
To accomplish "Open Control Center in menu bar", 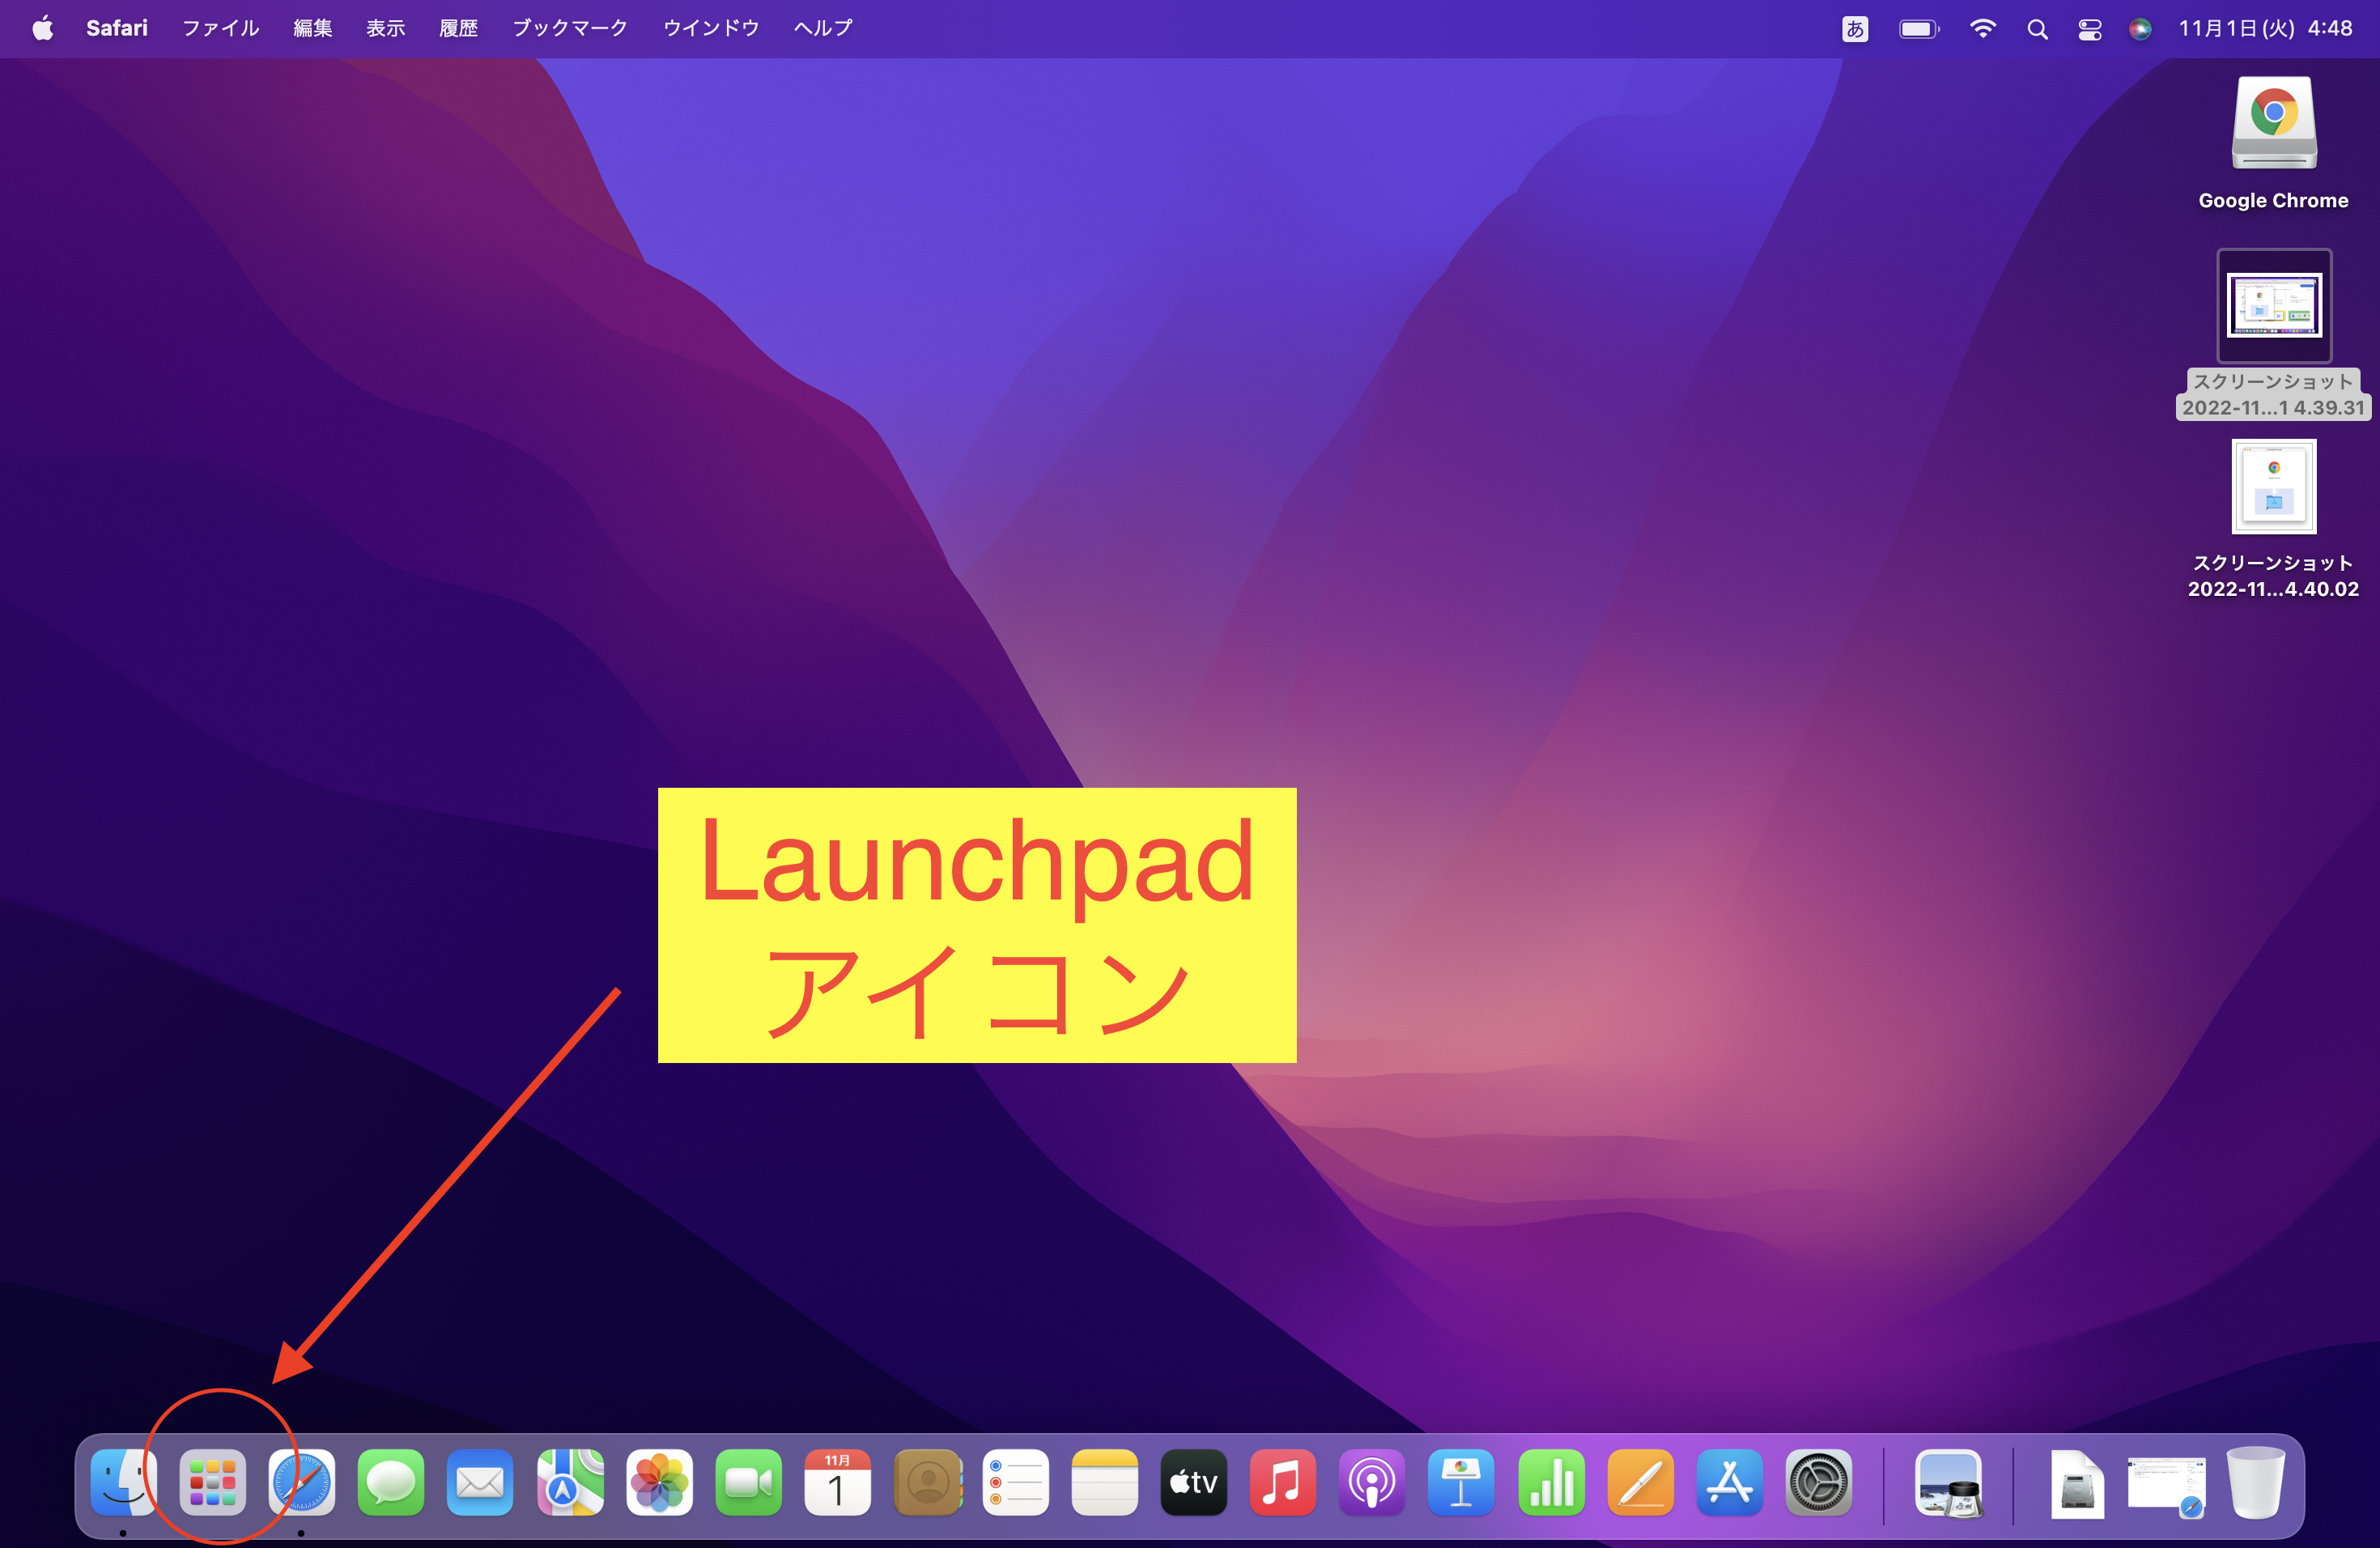I will pos(2089,29).
